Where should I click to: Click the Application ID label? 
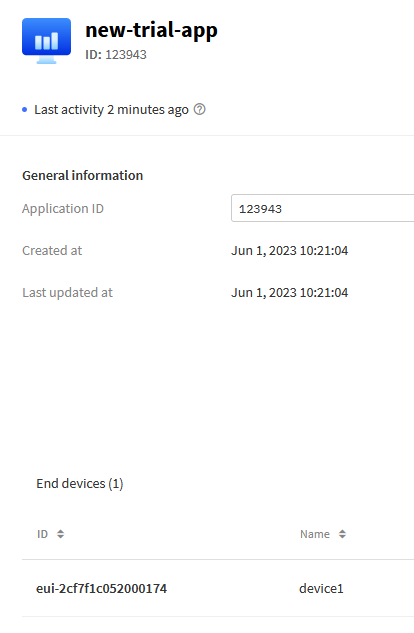click(x=63, y=208)
